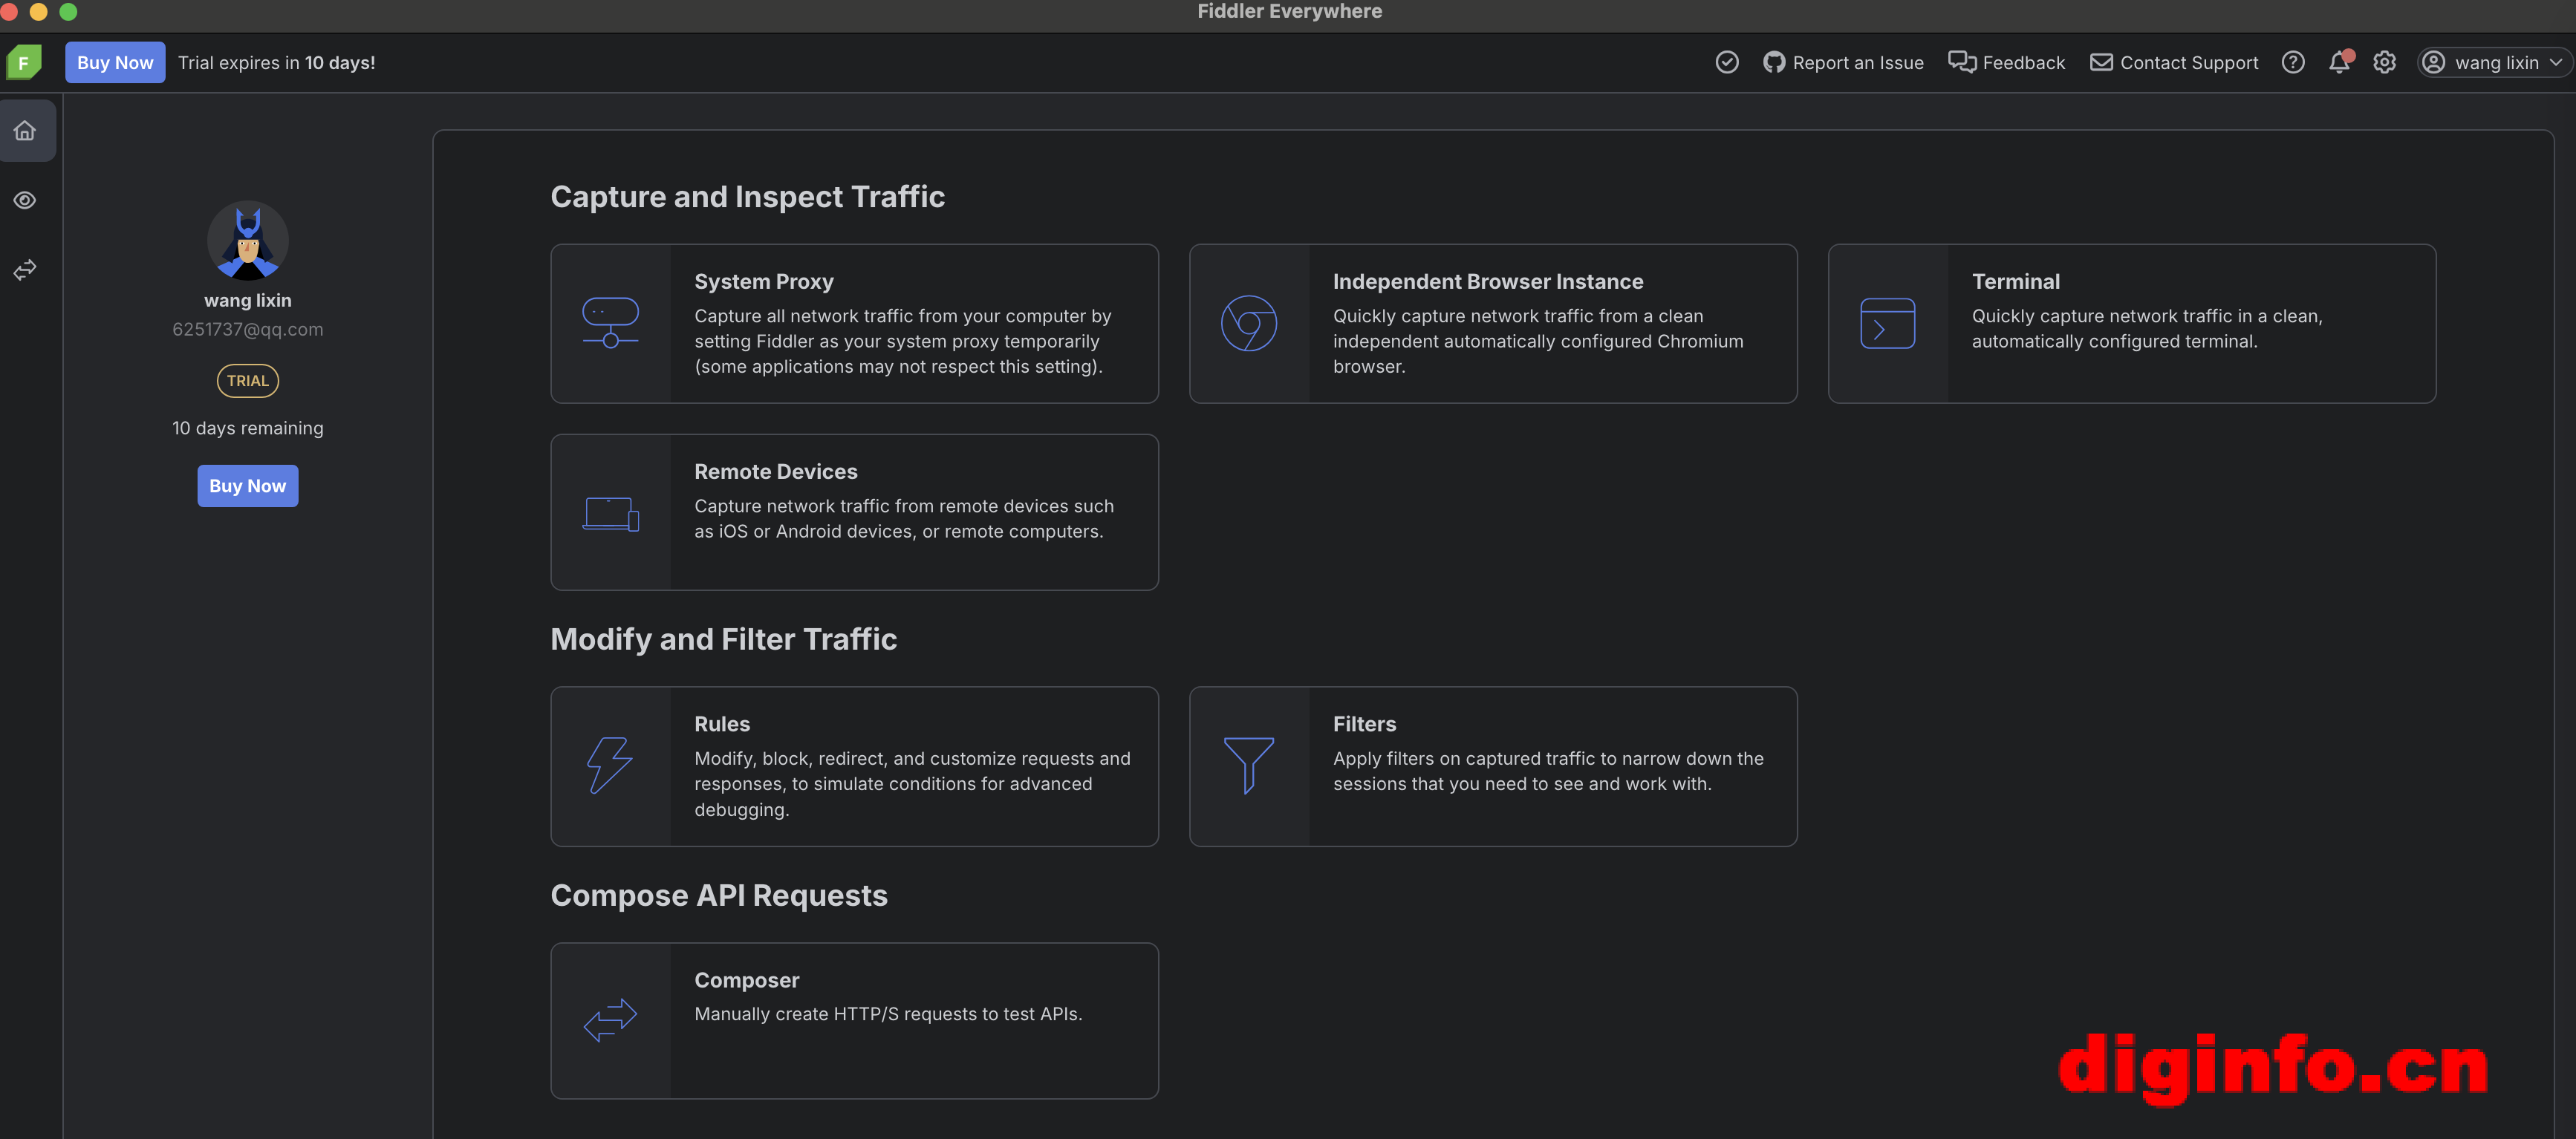Click the Buy Now button in top bar

[x=115, y=63]
